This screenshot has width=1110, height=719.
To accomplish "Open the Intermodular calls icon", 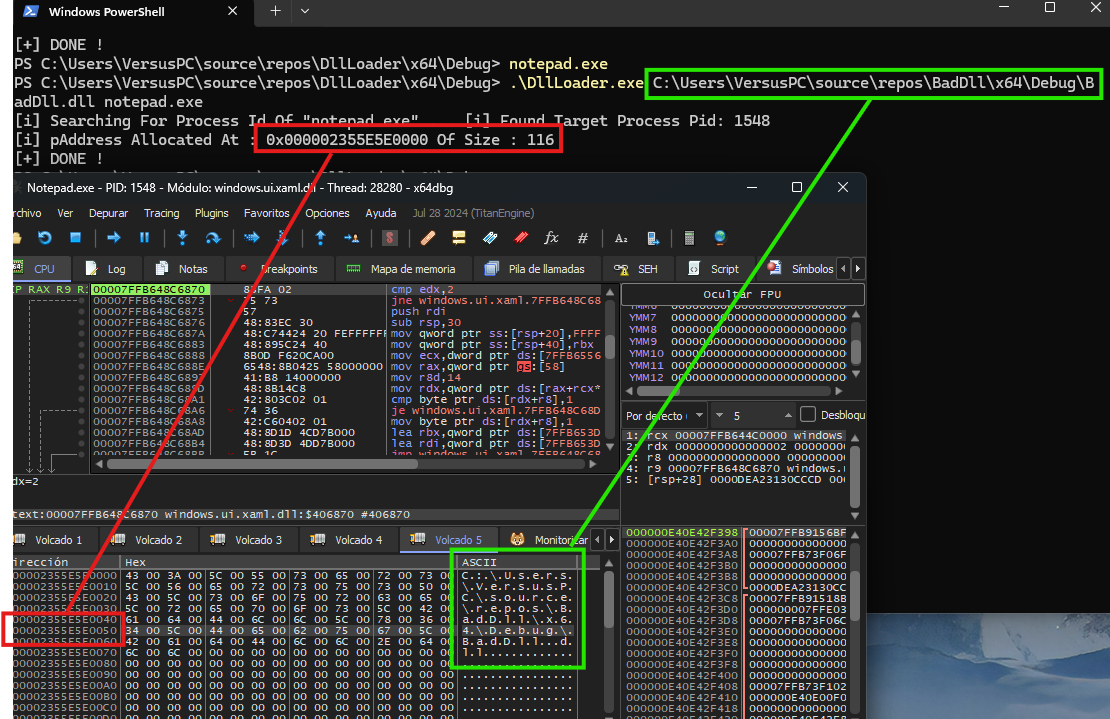I will pos(653,238).
